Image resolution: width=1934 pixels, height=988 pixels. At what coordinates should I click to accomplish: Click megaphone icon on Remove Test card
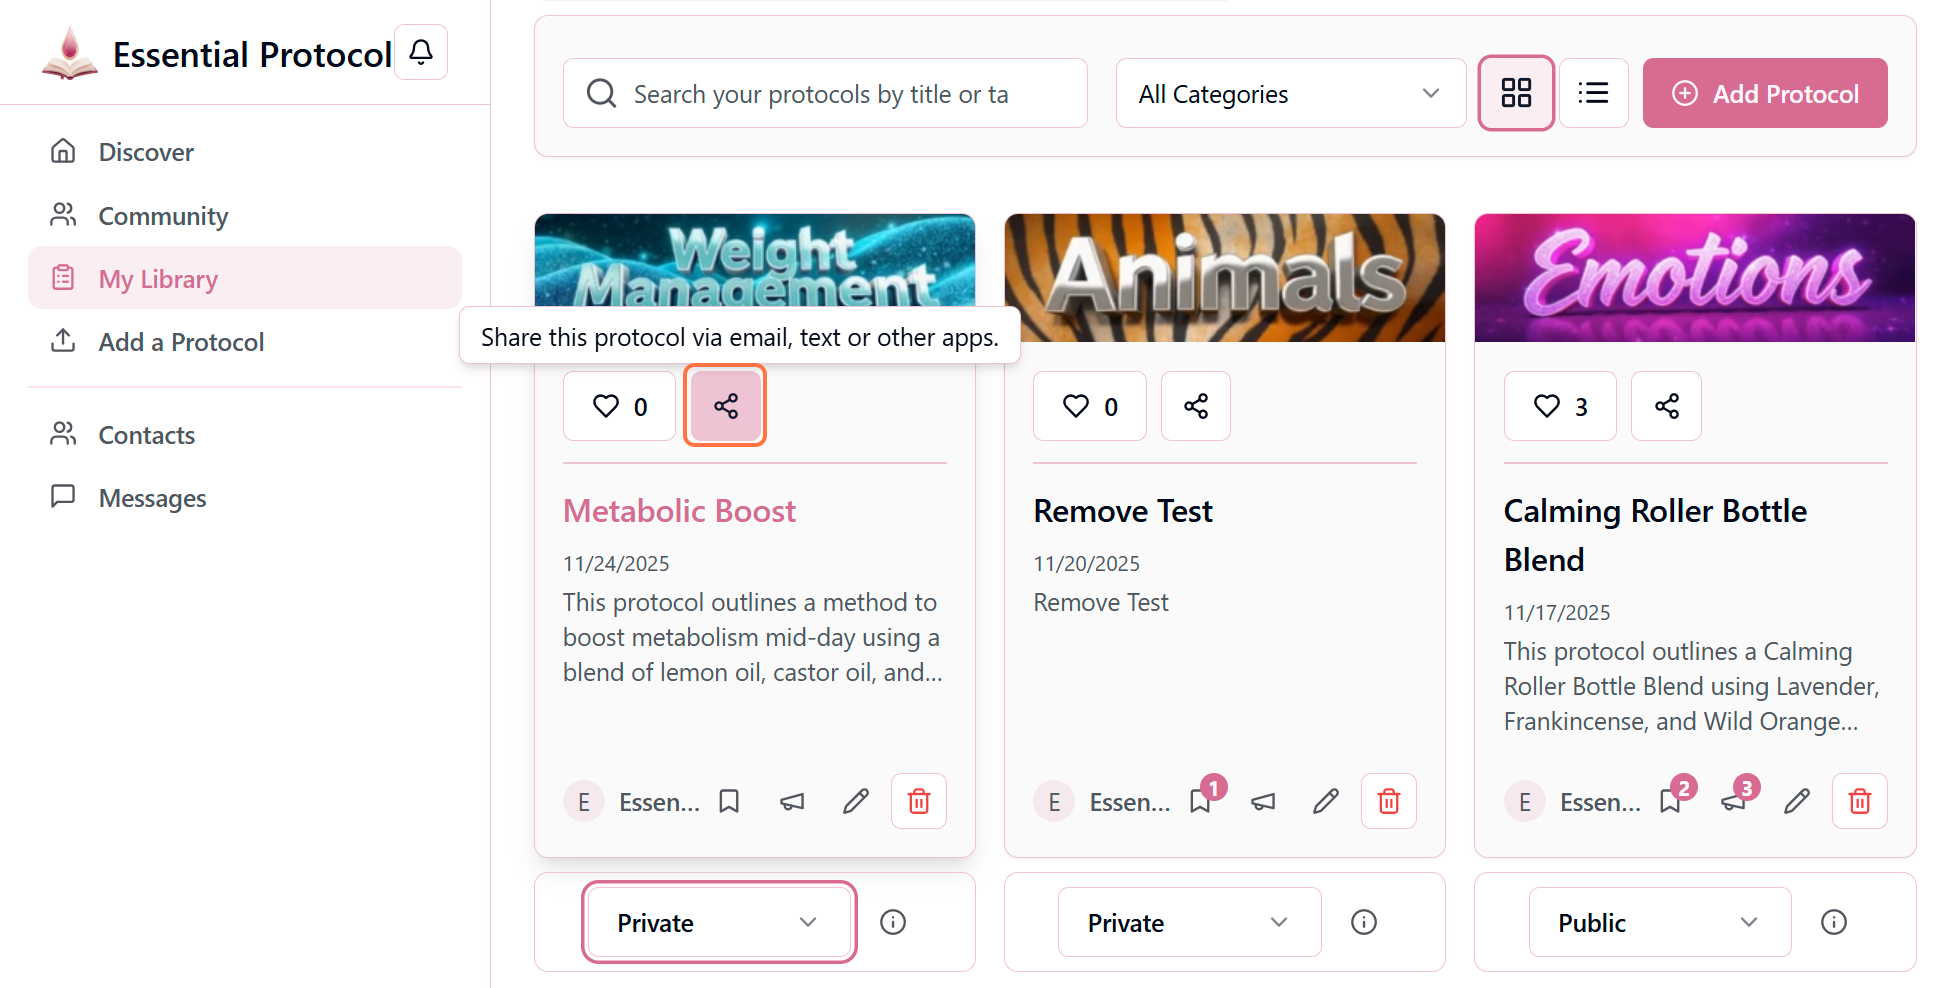pyautogui.click(x=1263, y=801)
